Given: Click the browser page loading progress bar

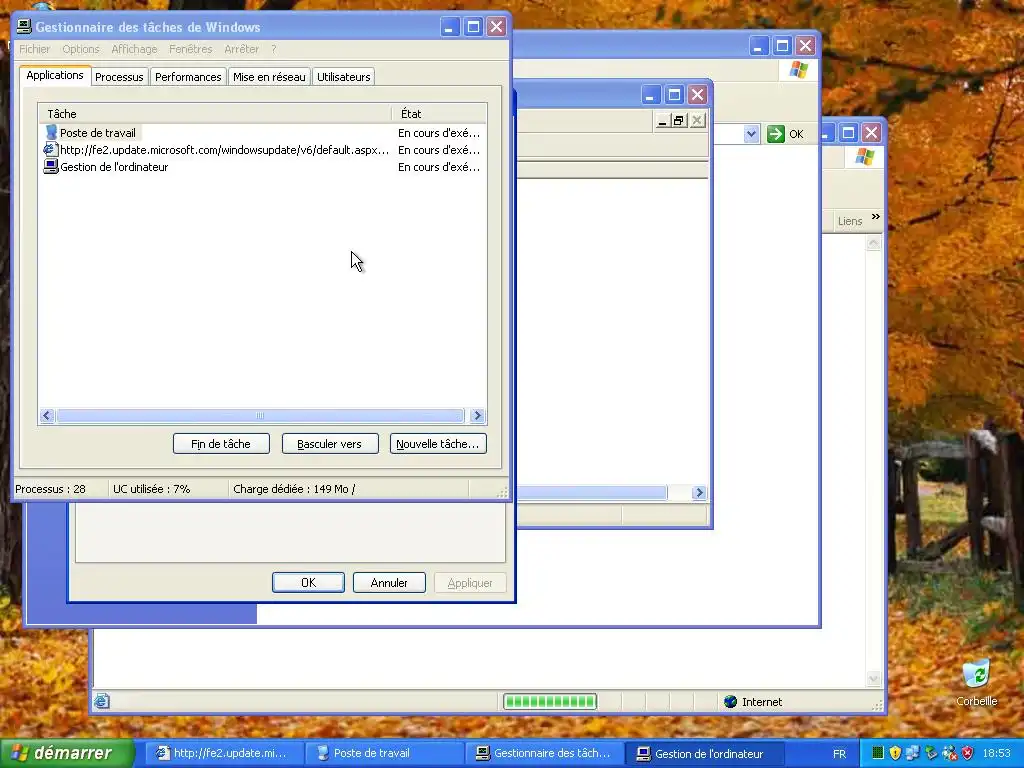Looking at the screenshot, I should pyautogui.click(x=550, y=701).
